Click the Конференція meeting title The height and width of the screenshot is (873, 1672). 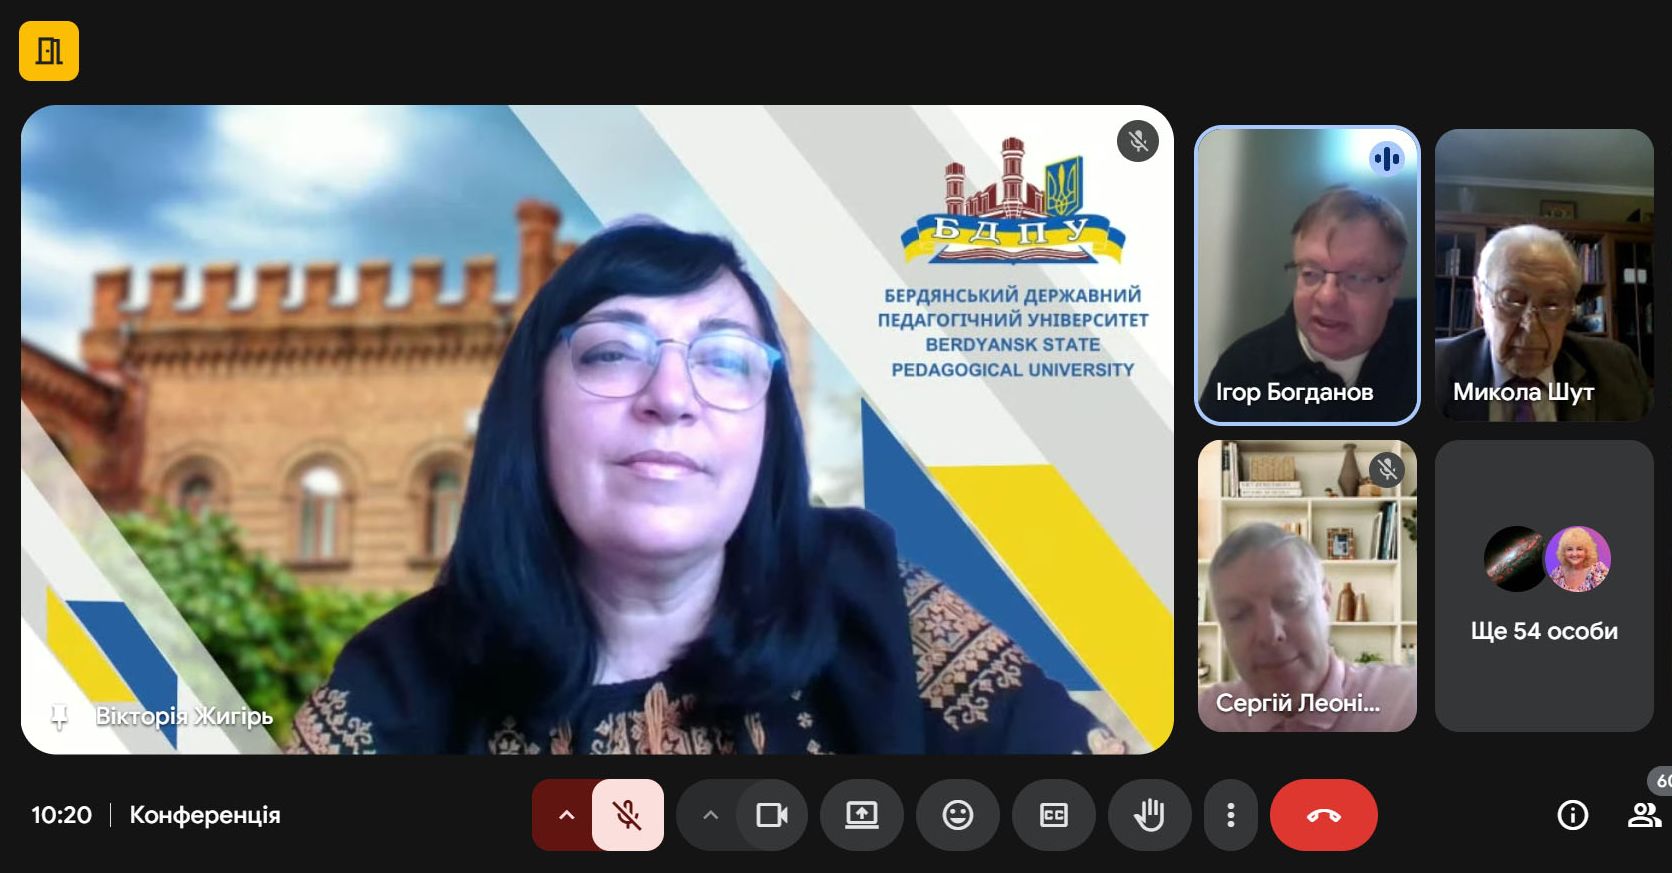point(205,815)
